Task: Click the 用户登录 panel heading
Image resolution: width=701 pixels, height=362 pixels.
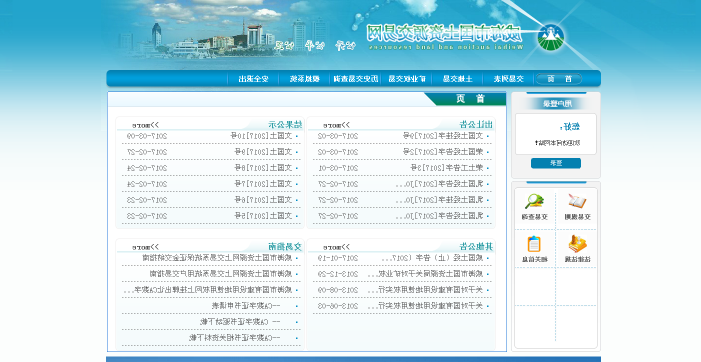Action: coord(557,104)
